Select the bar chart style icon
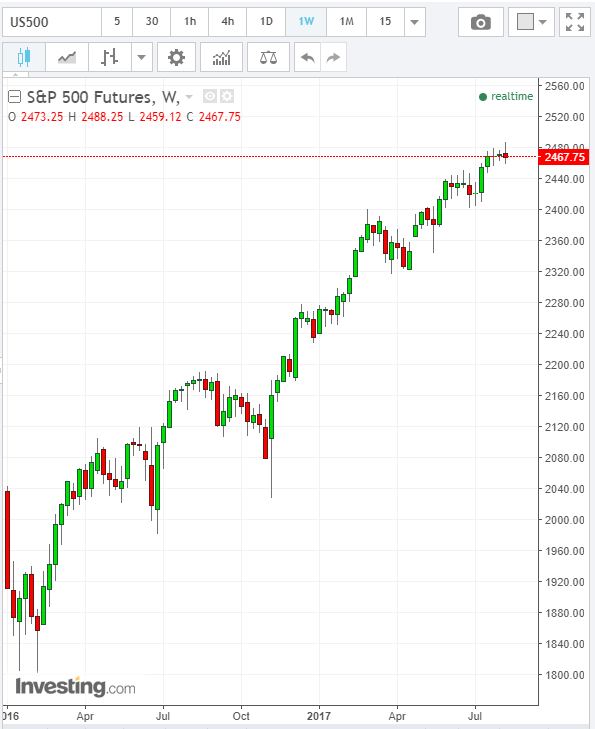The height and width of the screenshot is (729, 595). pos(109,57)
